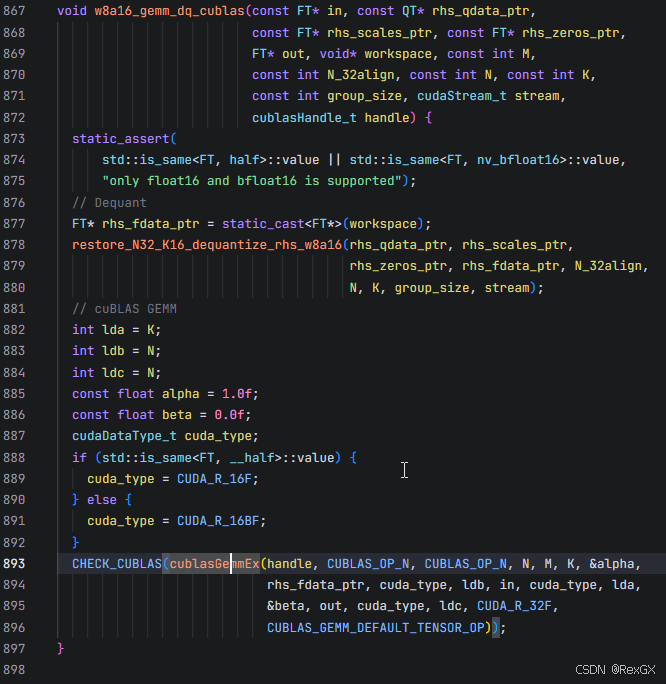
Task: Click line number 873 in gutter
Action: pyautogui.click(x=14, y=139)
